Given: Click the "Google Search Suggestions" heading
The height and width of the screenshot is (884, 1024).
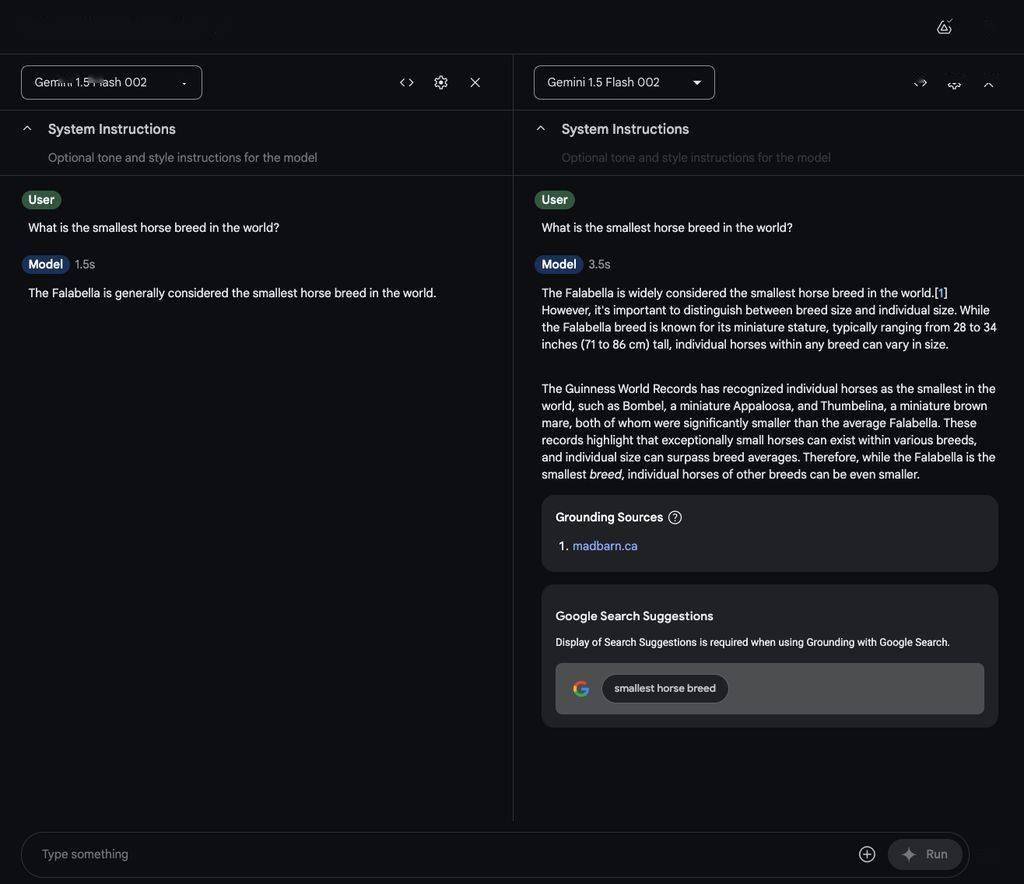Looking at the screenshot, I should tap(634, 616).
